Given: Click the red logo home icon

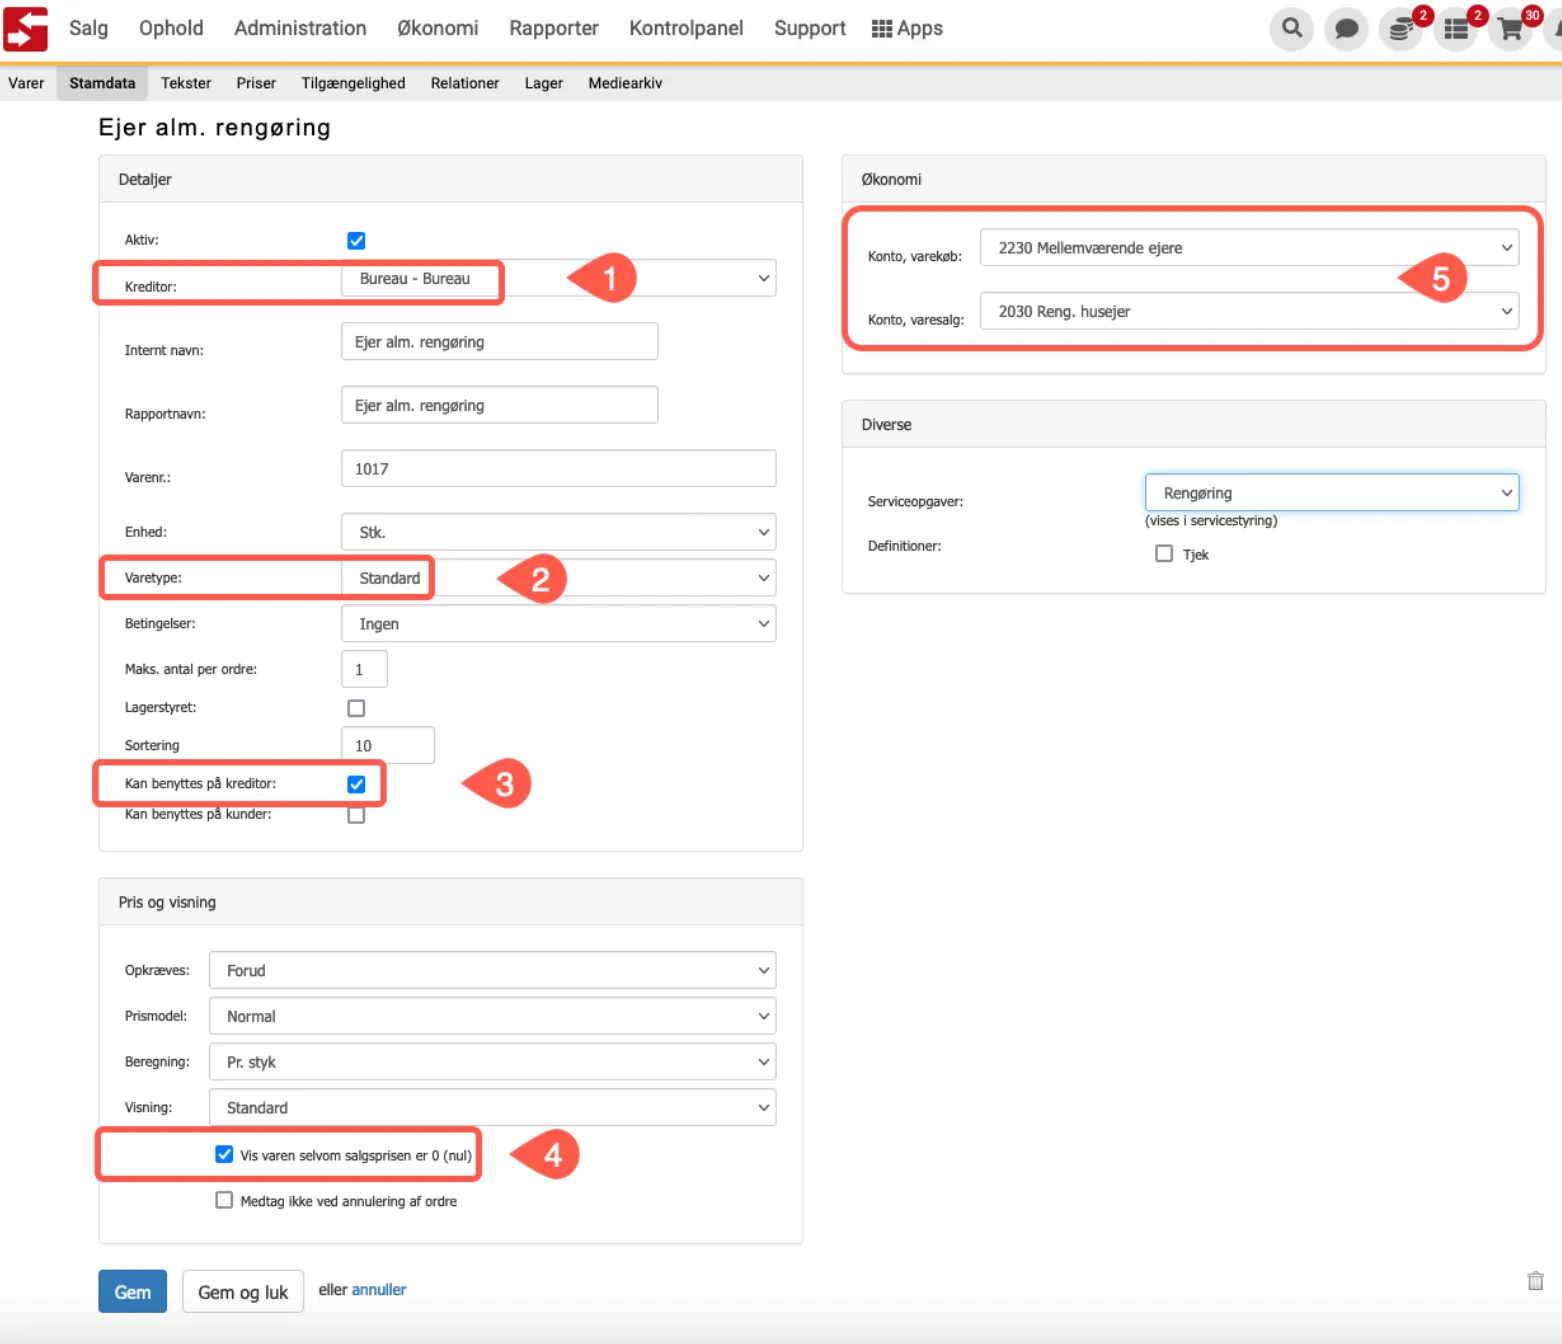Looking at the screenshot, I should coord(26,29).
